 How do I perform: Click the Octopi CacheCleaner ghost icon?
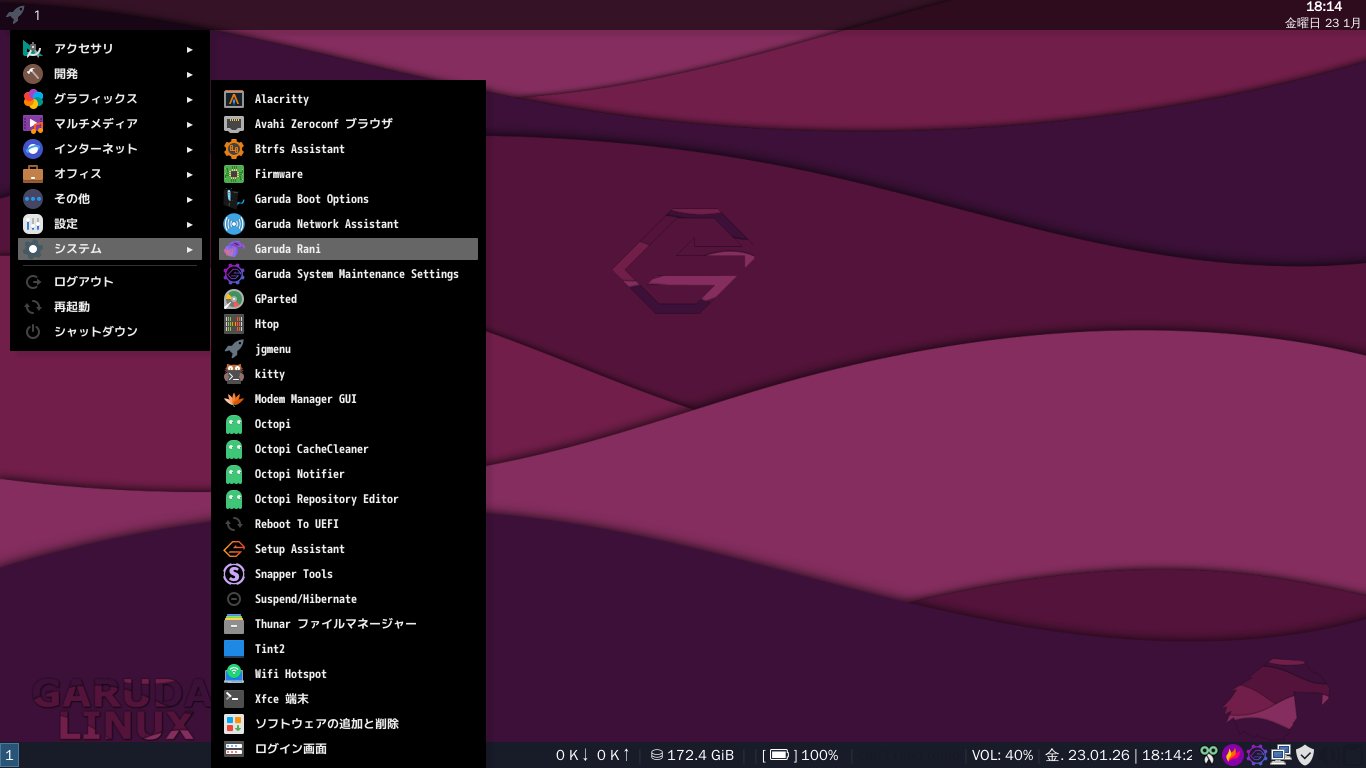pos(234,449)
